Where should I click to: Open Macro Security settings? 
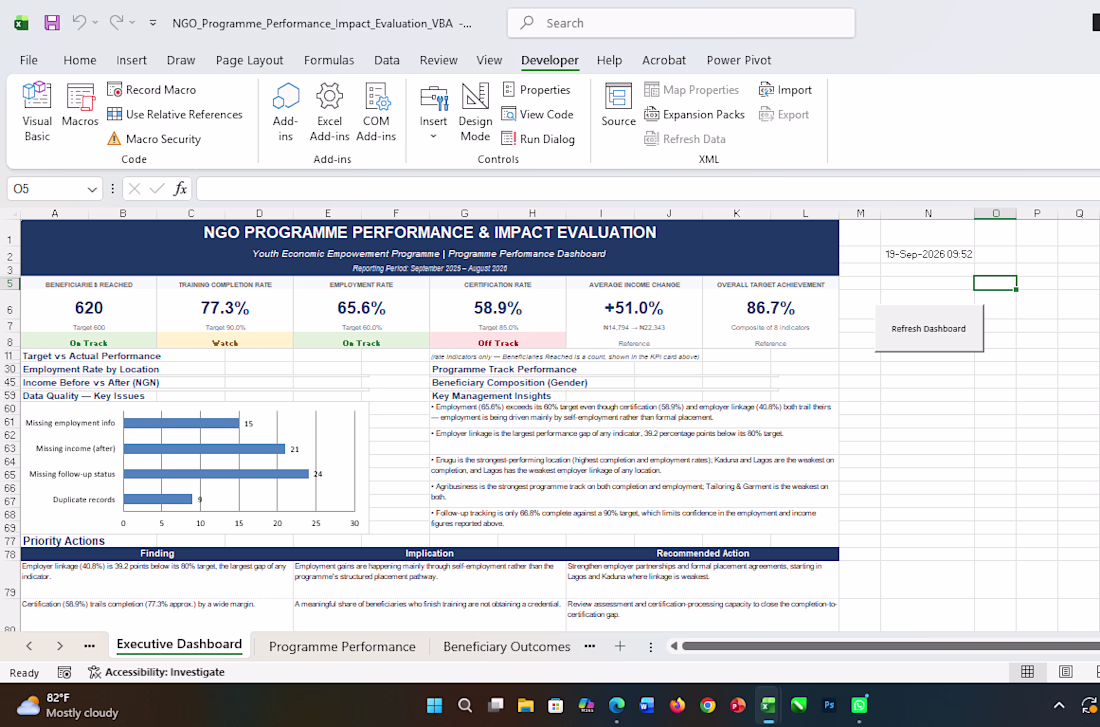point(154,139)
